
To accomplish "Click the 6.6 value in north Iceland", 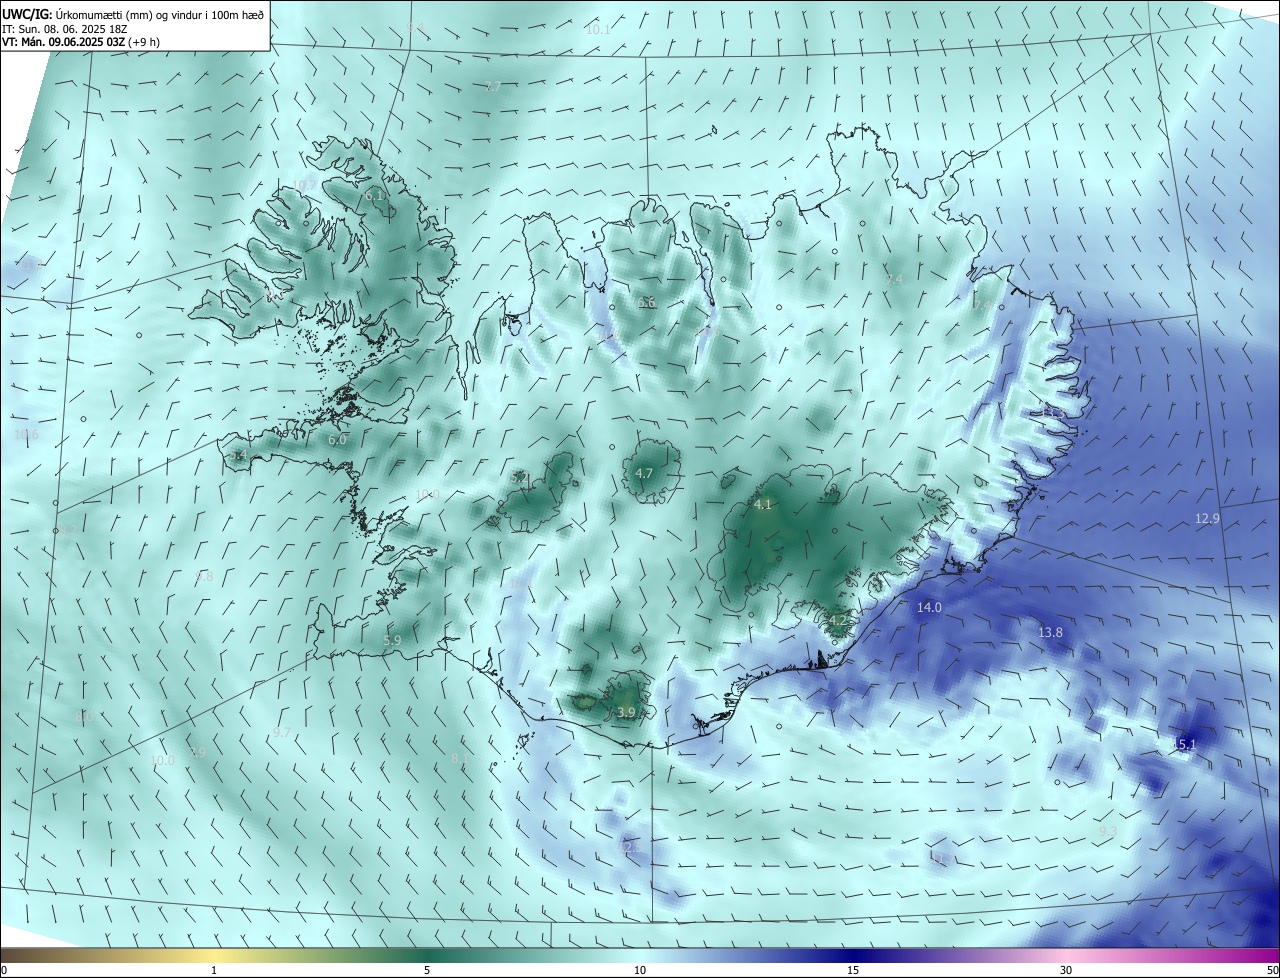I will [x=647, y=302].
